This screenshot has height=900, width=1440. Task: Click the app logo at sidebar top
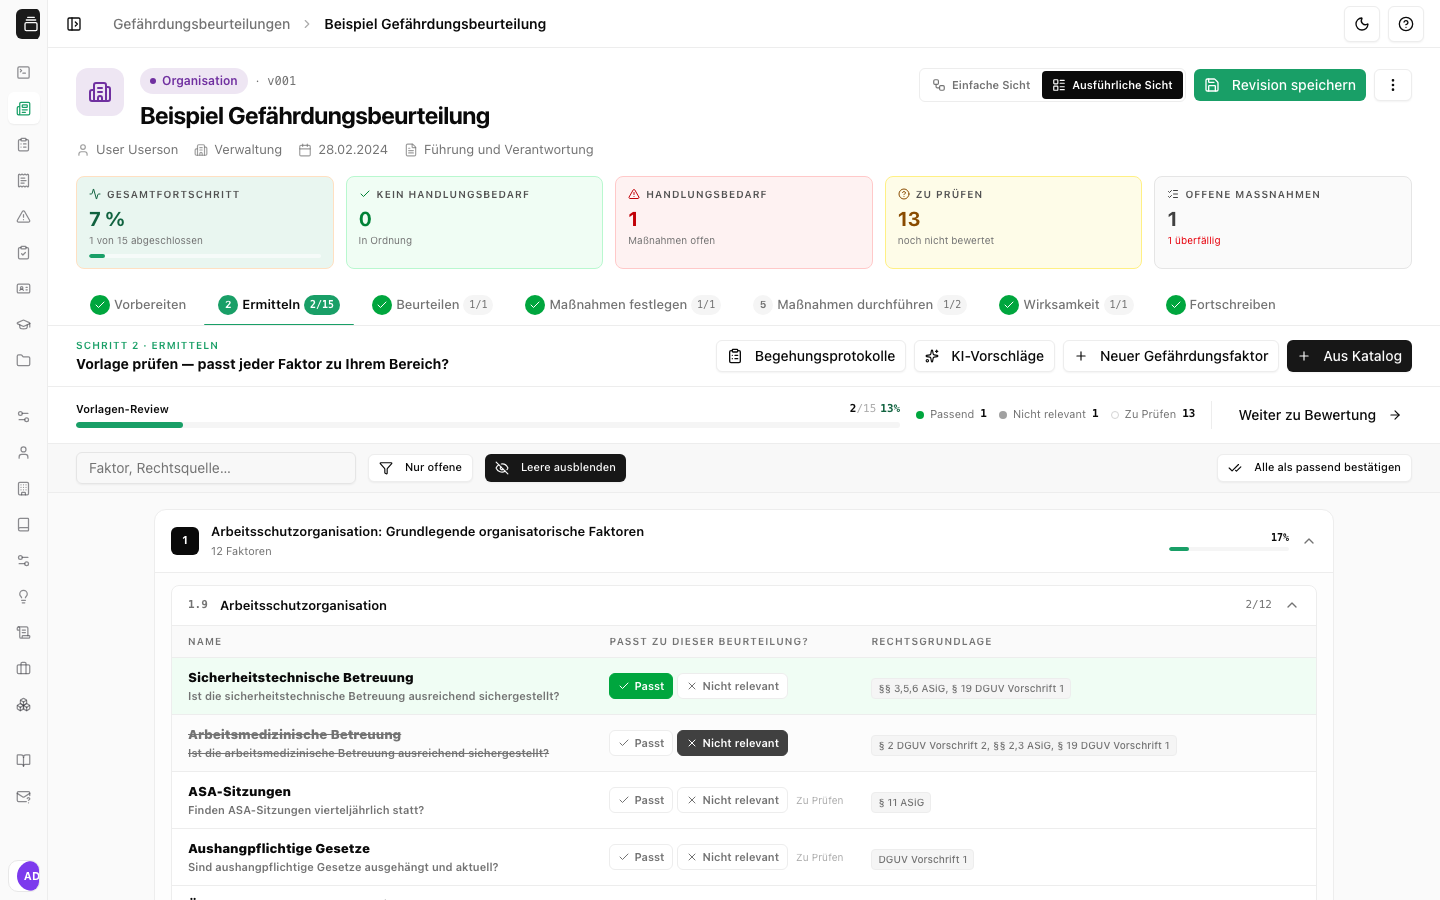[28, 24]
